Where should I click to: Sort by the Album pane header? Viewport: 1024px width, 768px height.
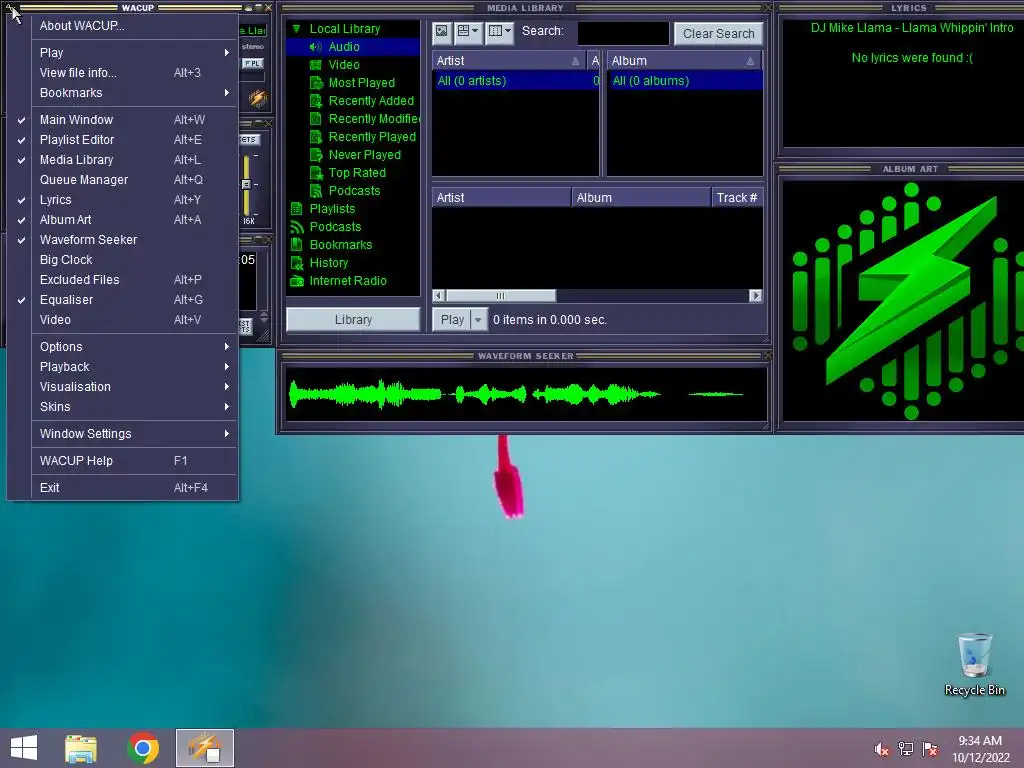tap(684, 61)
